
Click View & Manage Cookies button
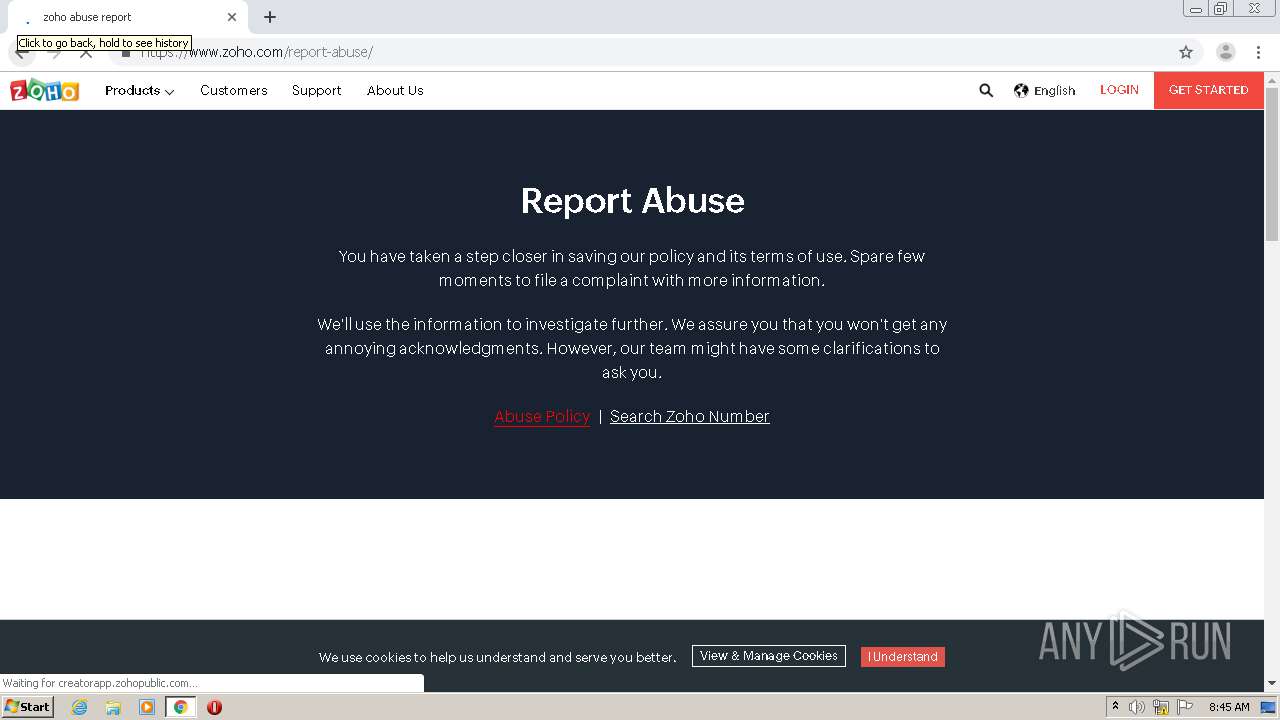(x=769, y=656)
